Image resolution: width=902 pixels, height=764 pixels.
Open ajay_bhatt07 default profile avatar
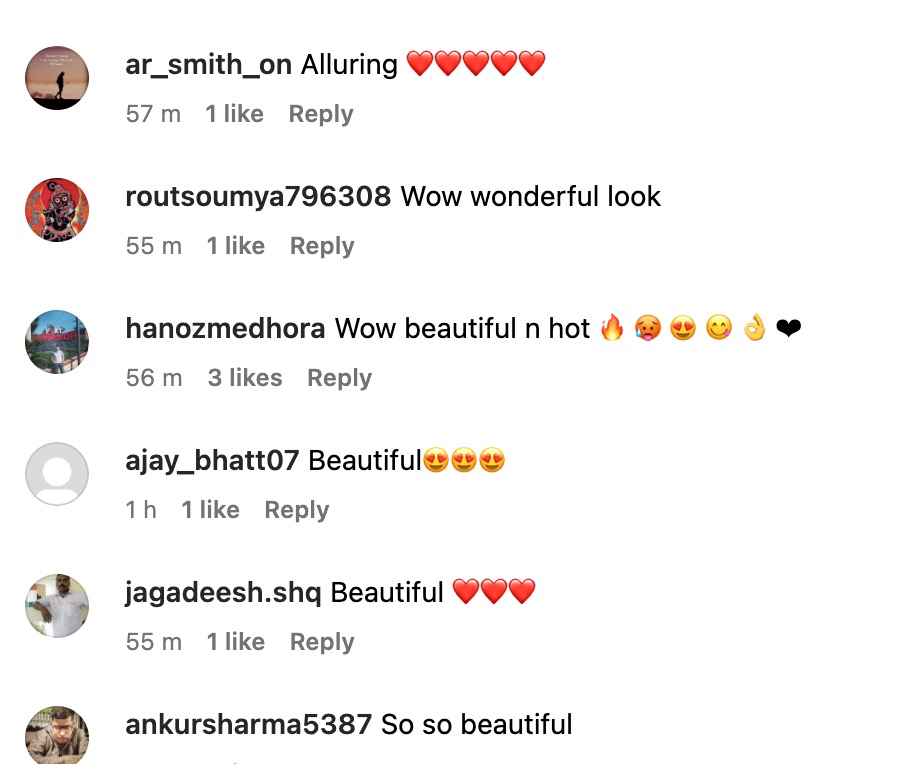(57, 474)
